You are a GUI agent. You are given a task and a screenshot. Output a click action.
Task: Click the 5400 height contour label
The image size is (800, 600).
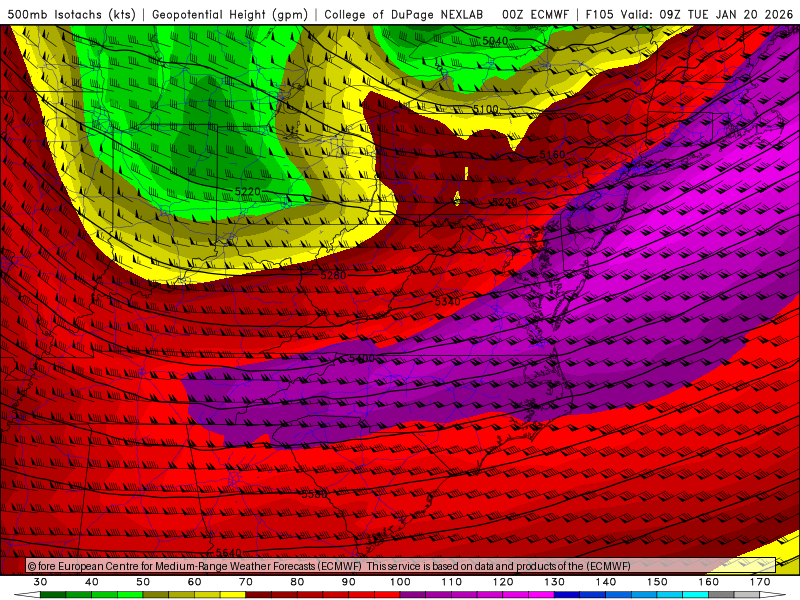[x=362, y=359]
